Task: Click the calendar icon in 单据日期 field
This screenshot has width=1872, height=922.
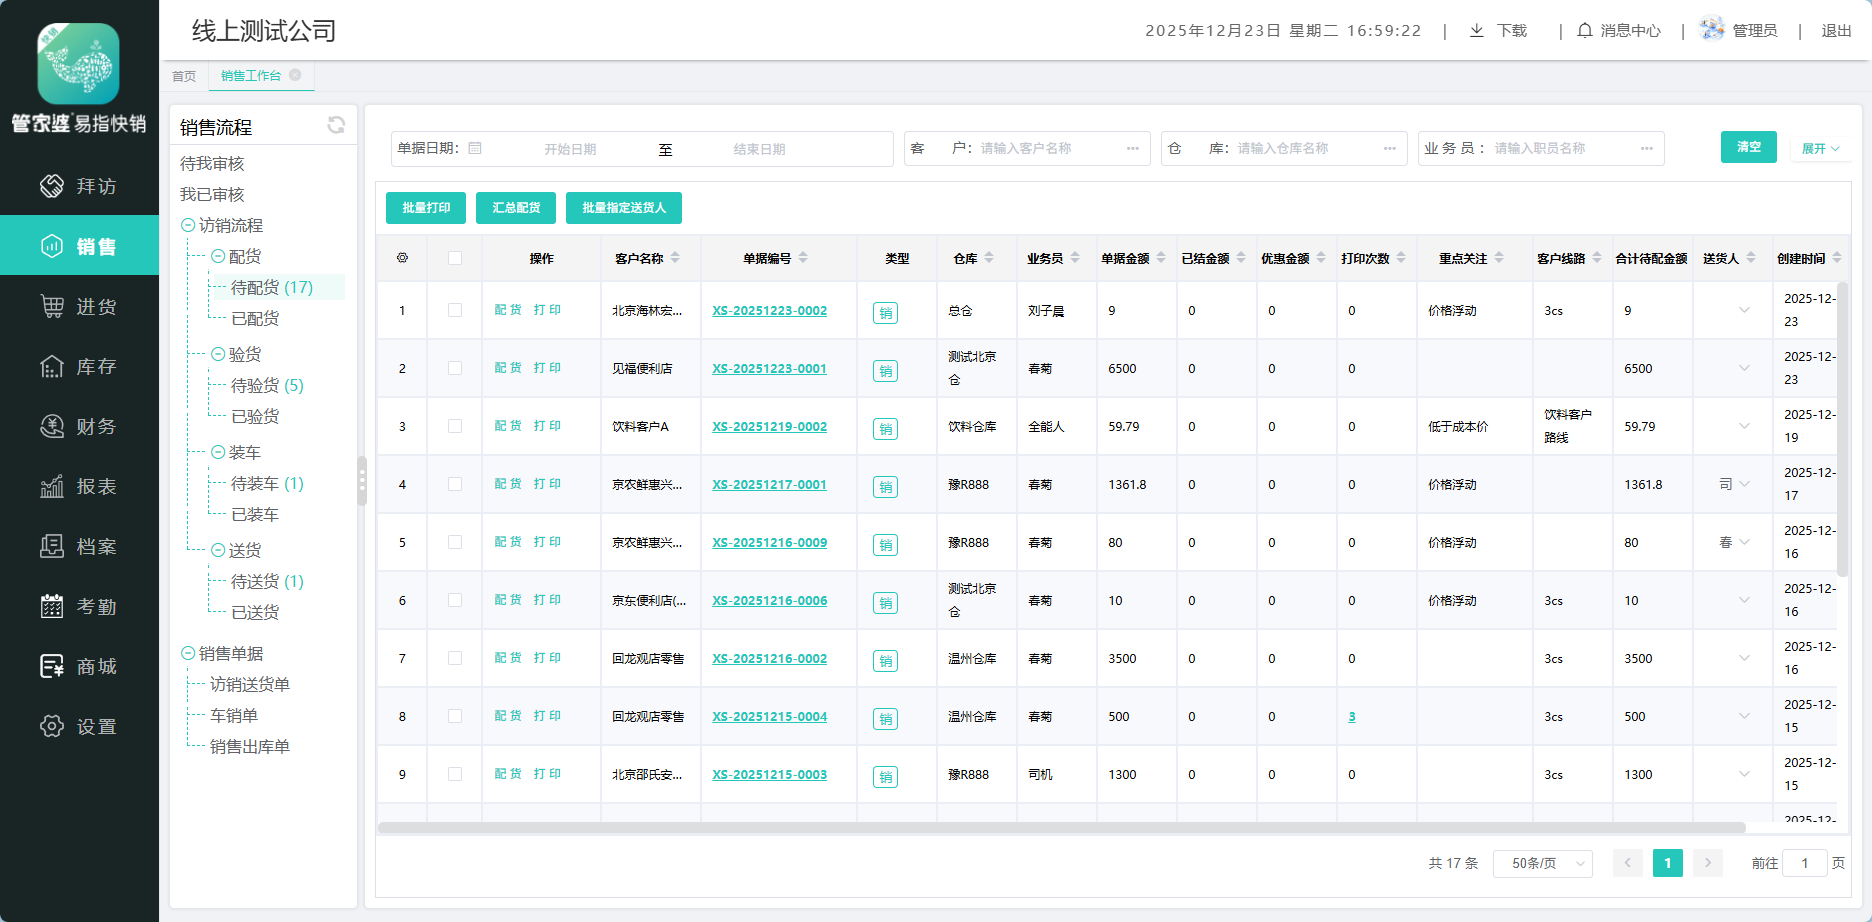Action: pos(475,148)
